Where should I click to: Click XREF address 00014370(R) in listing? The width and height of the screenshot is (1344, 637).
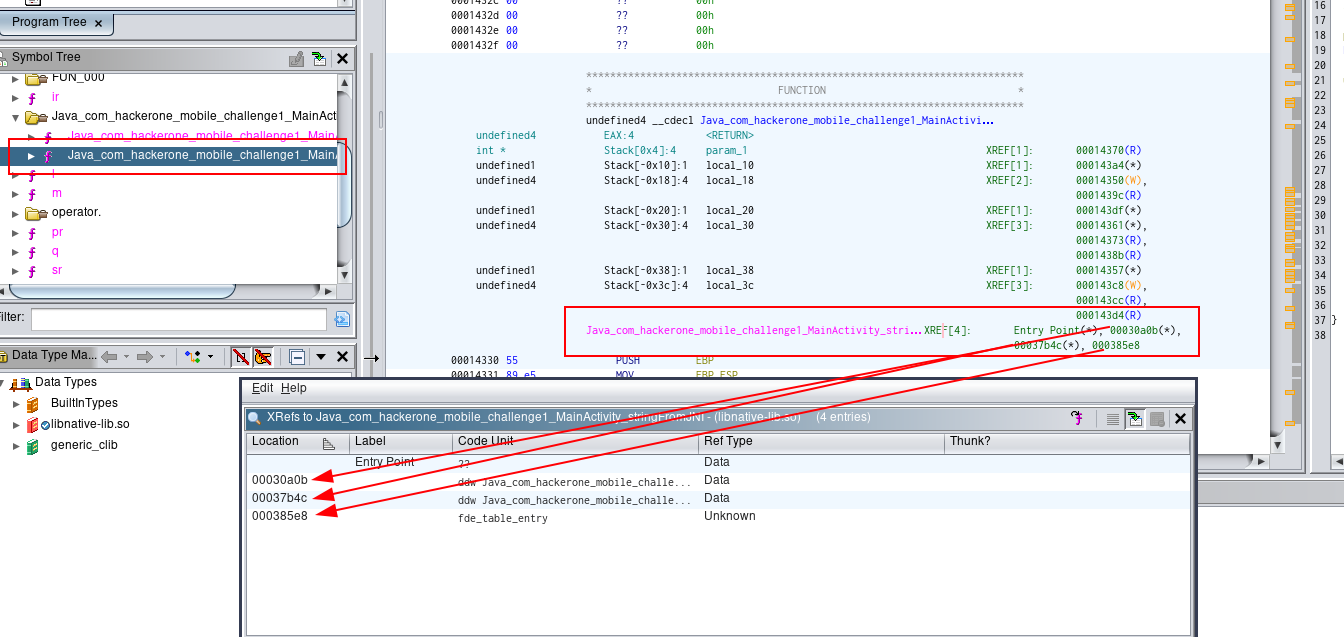[x=1108, y=150]
